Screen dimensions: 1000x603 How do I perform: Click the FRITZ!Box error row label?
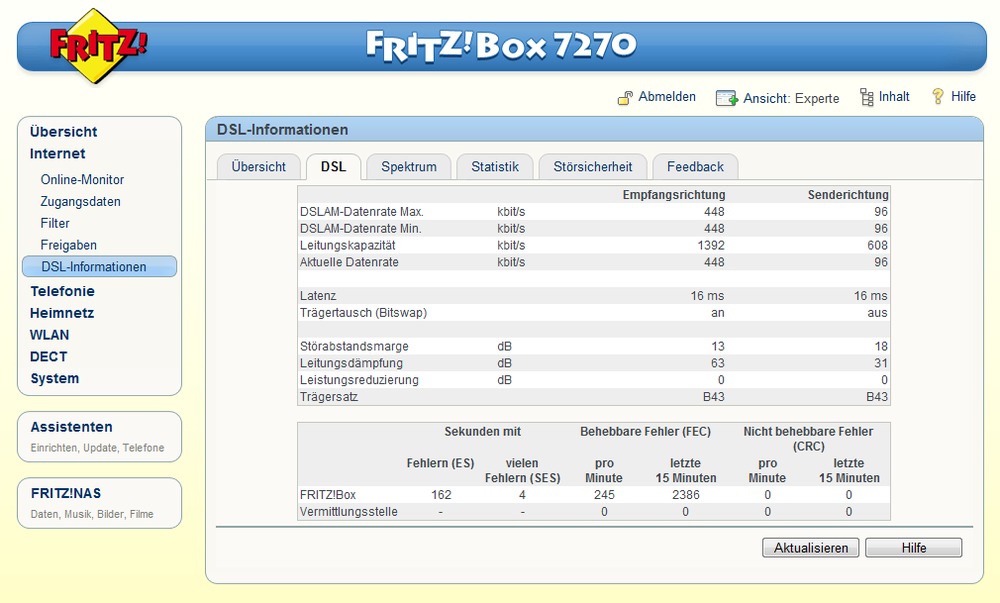[328, 495]
